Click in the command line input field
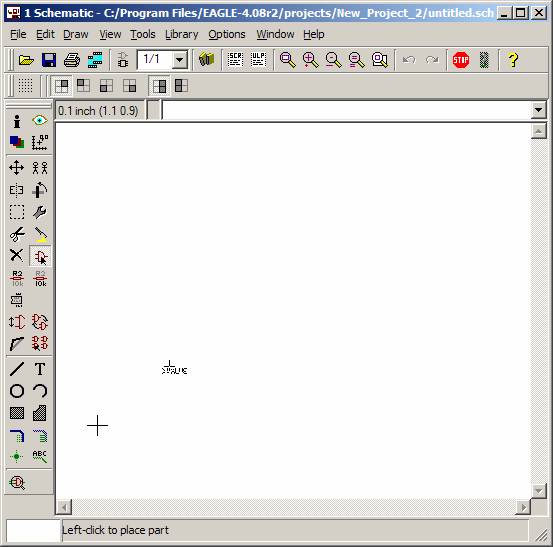 [x=346, y=111]
